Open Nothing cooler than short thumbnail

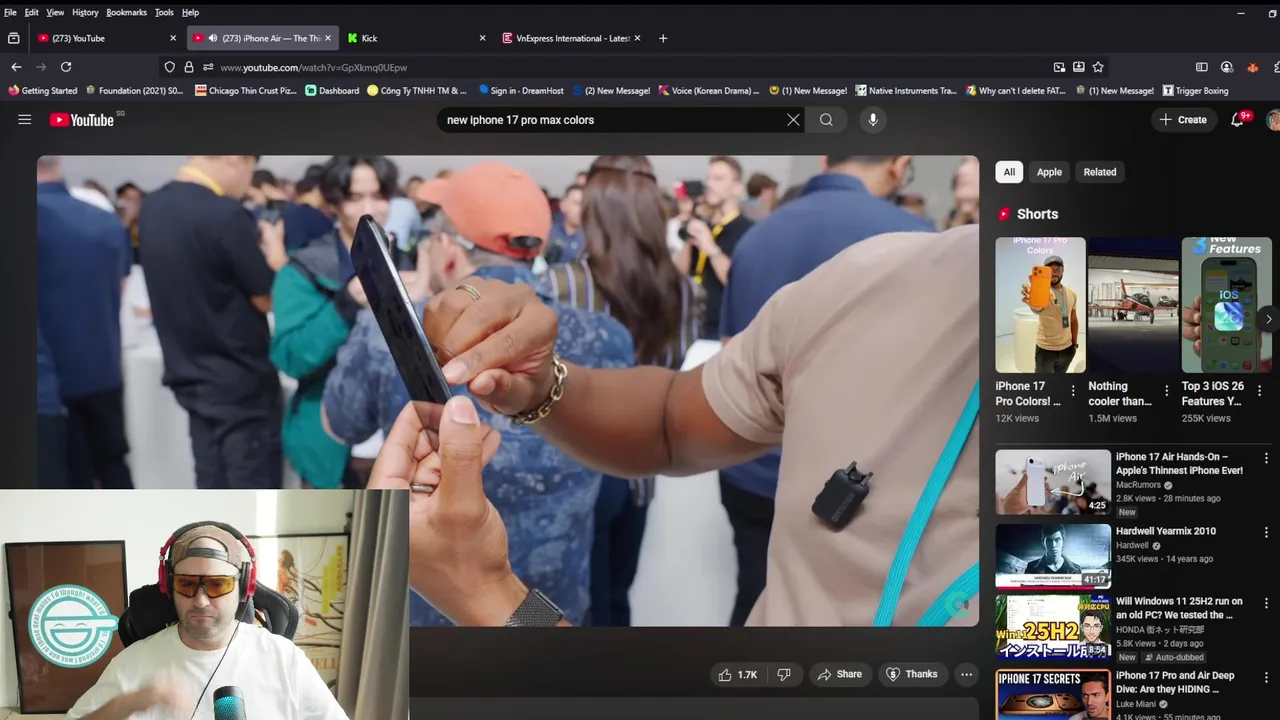[1133, 305]
